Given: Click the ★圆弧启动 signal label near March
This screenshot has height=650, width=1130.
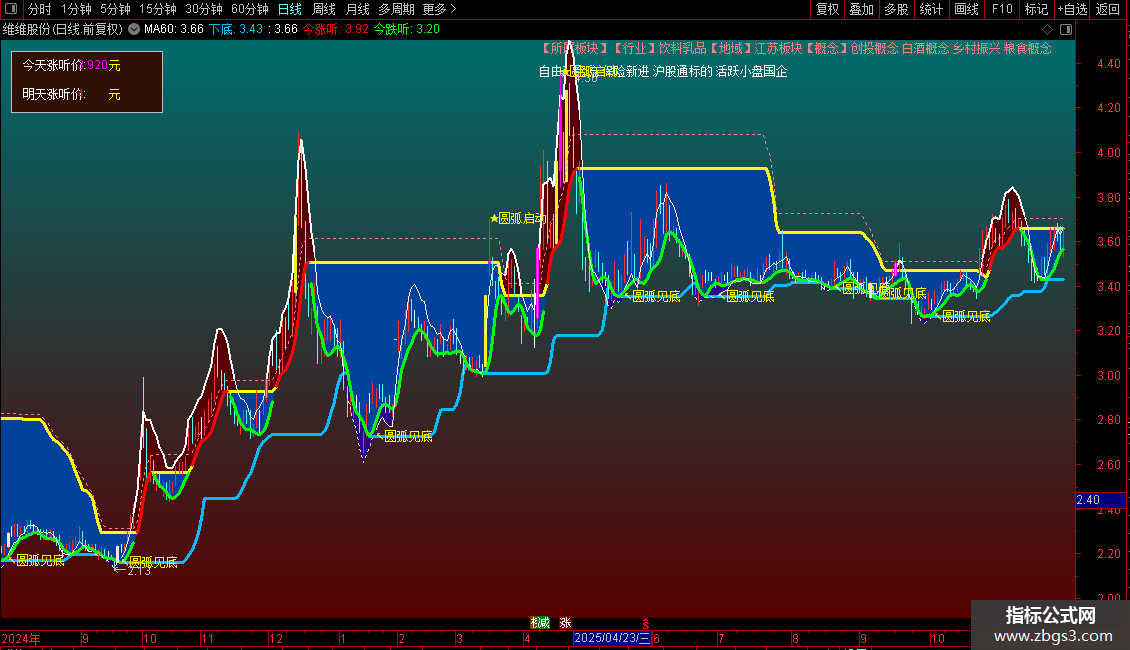Looking at the screenshot, I should click(x=517, y=218).
